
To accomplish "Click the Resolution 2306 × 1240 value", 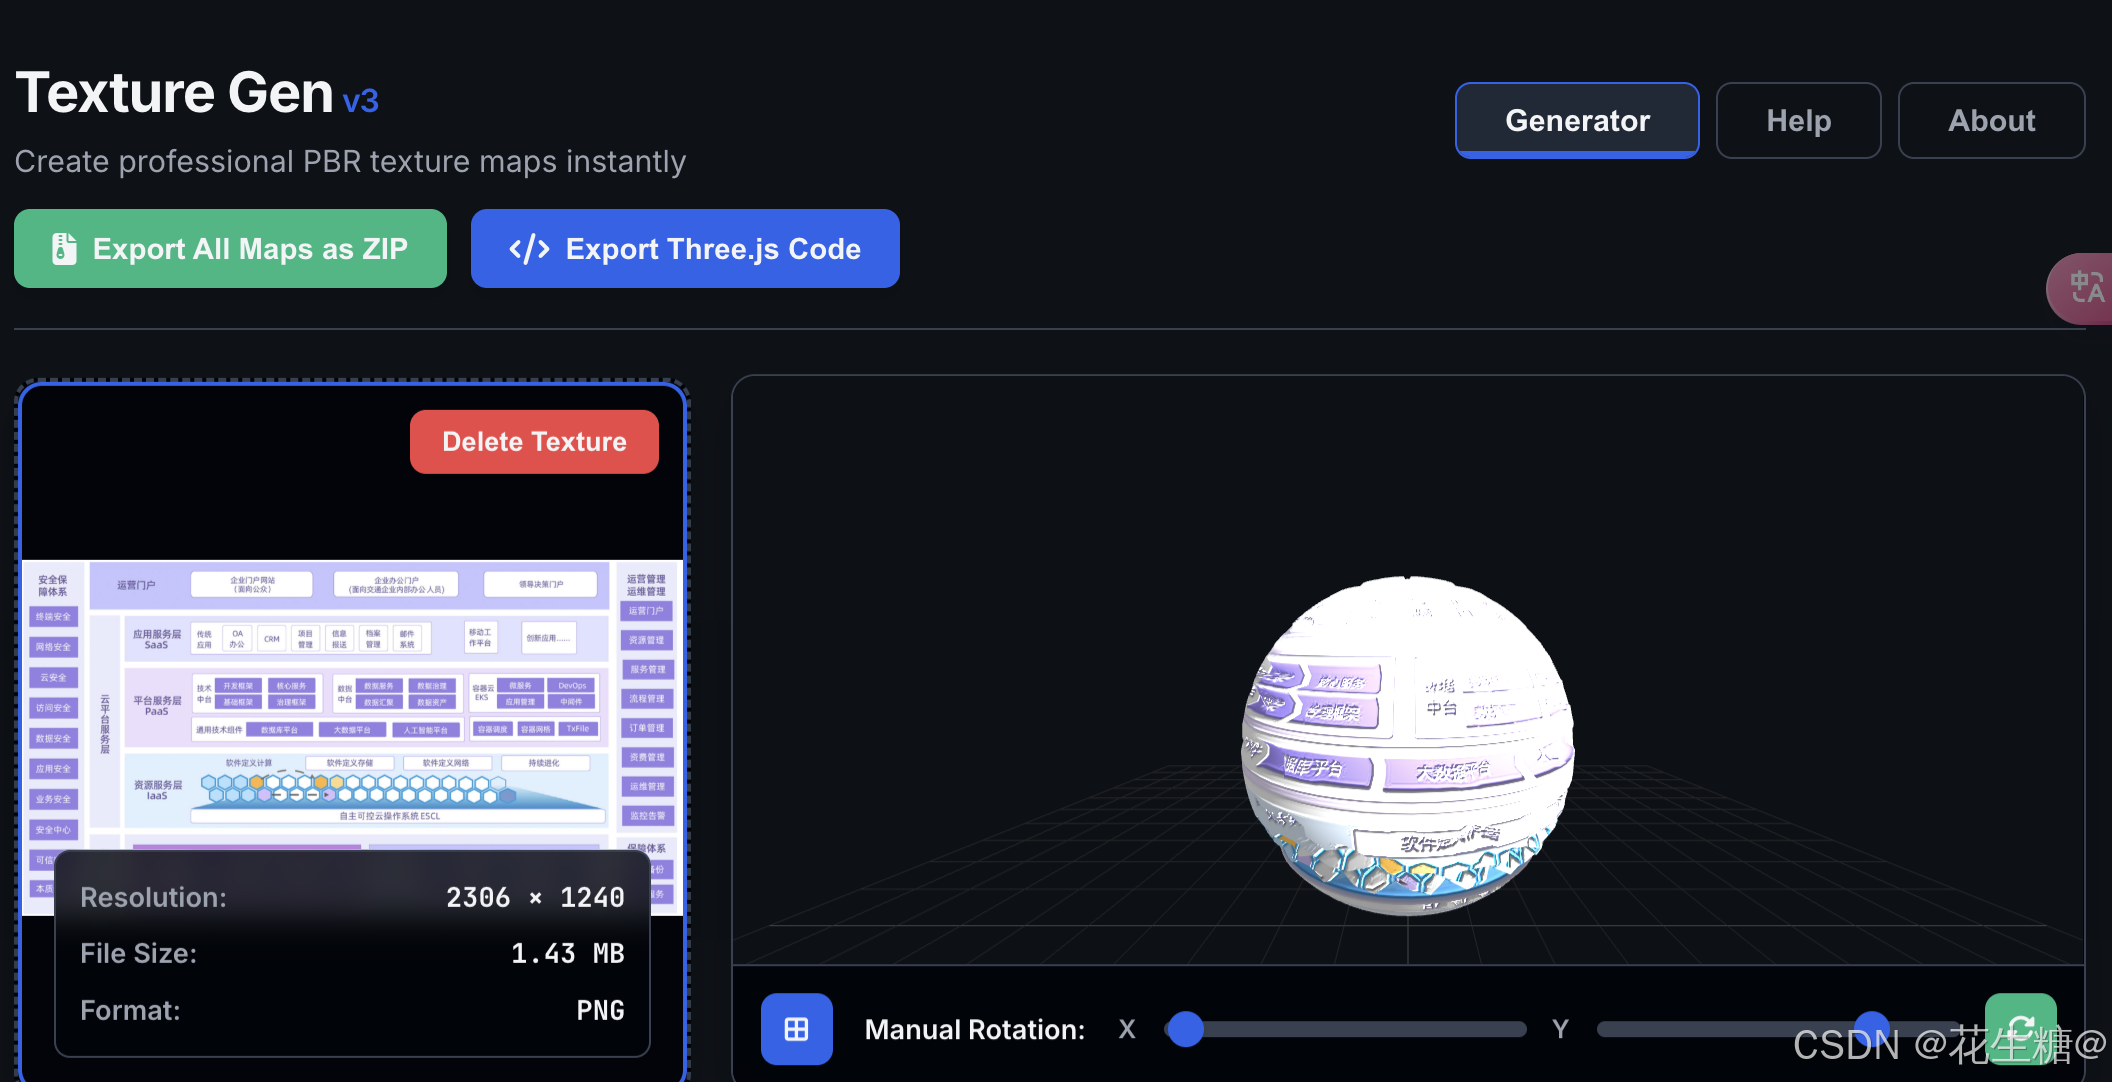I will tap(534, 897).
